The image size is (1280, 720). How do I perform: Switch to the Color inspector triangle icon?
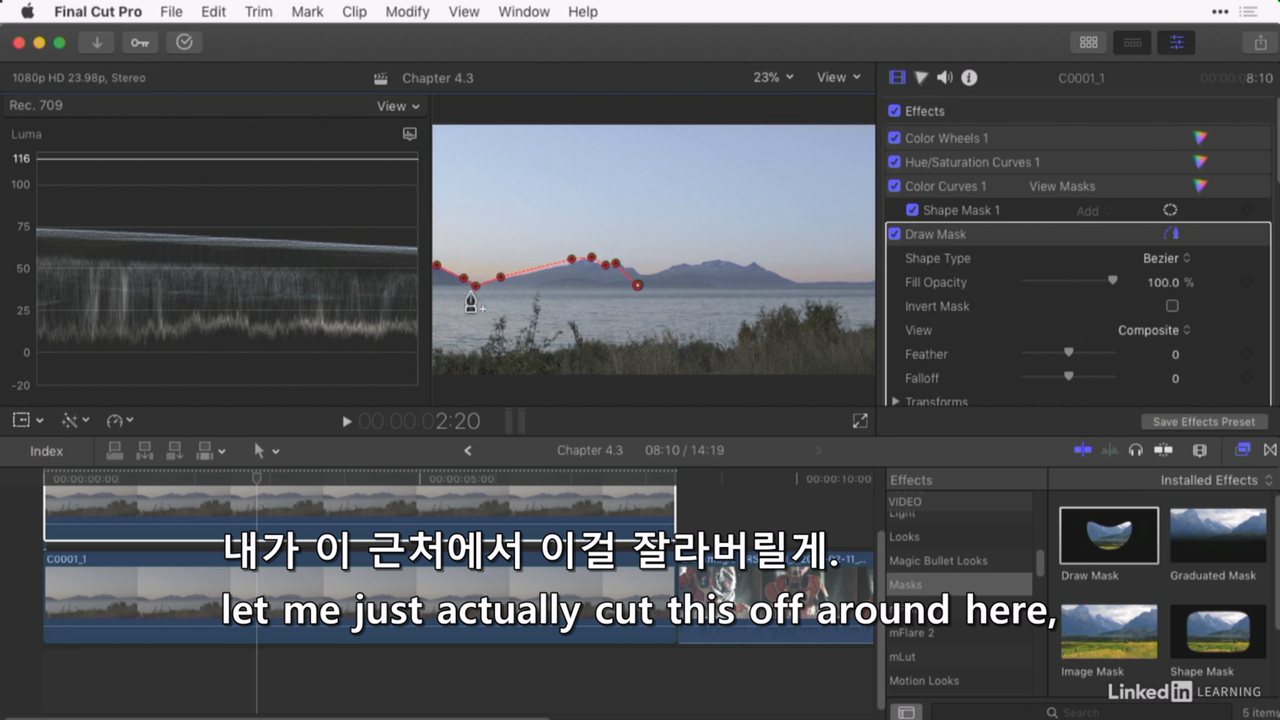[921, 78]
